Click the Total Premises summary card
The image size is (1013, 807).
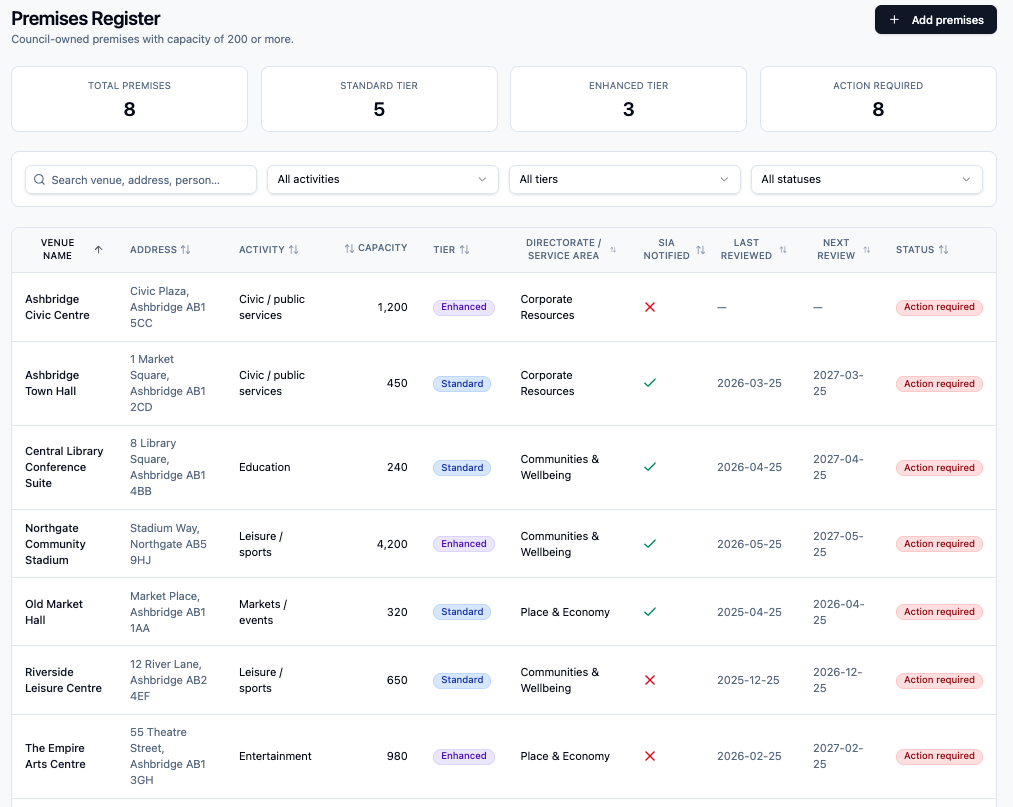(129, 99)
